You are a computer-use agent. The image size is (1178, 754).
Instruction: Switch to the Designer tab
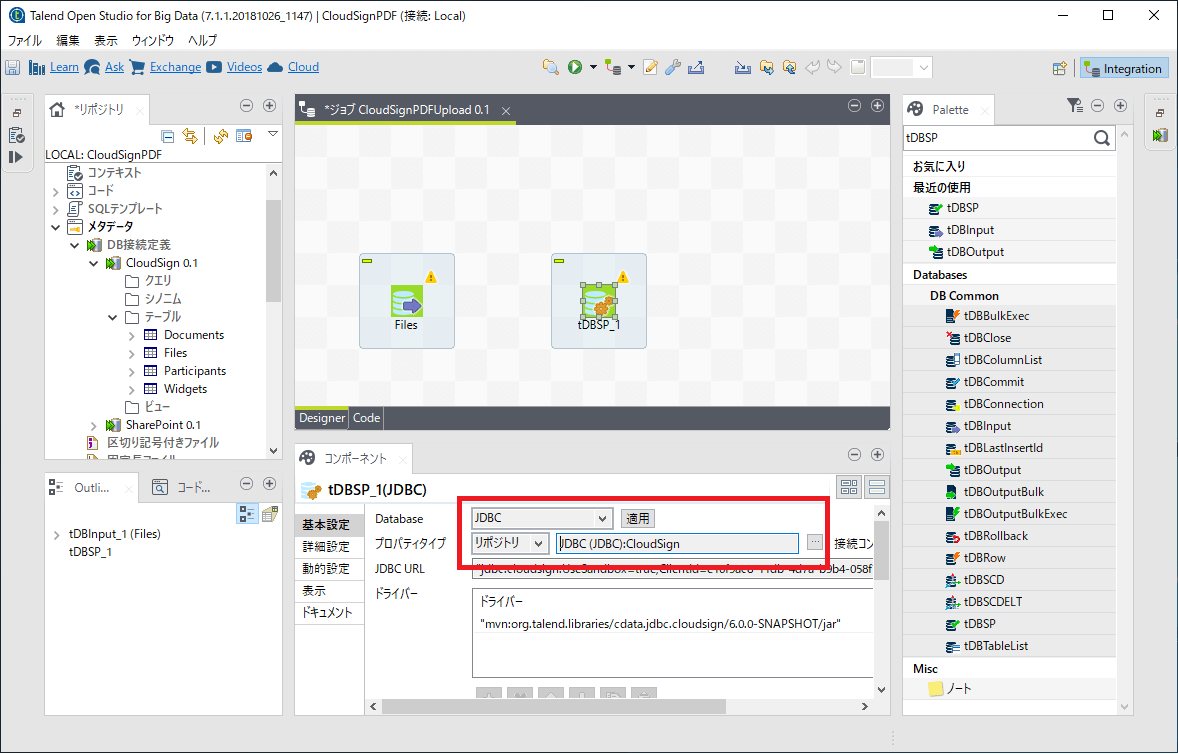coord(322,418)
